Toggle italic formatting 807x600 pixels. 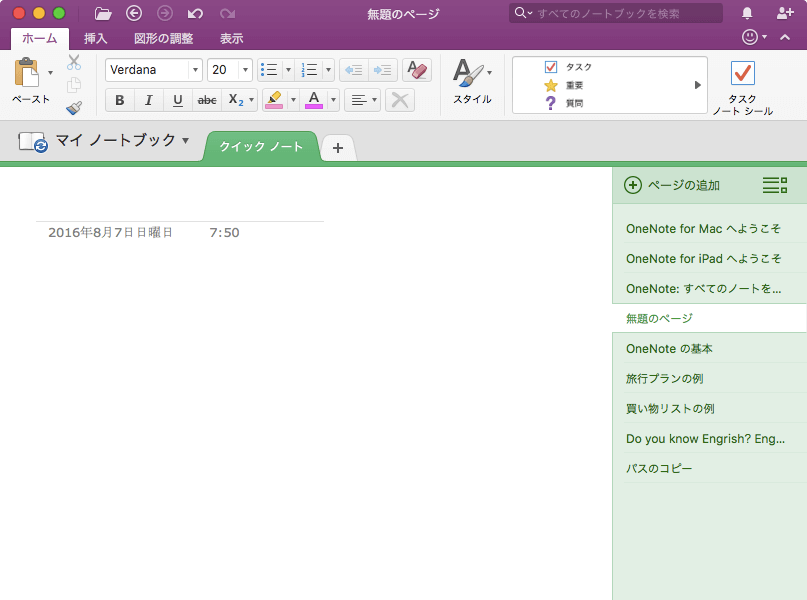point(148,100)
